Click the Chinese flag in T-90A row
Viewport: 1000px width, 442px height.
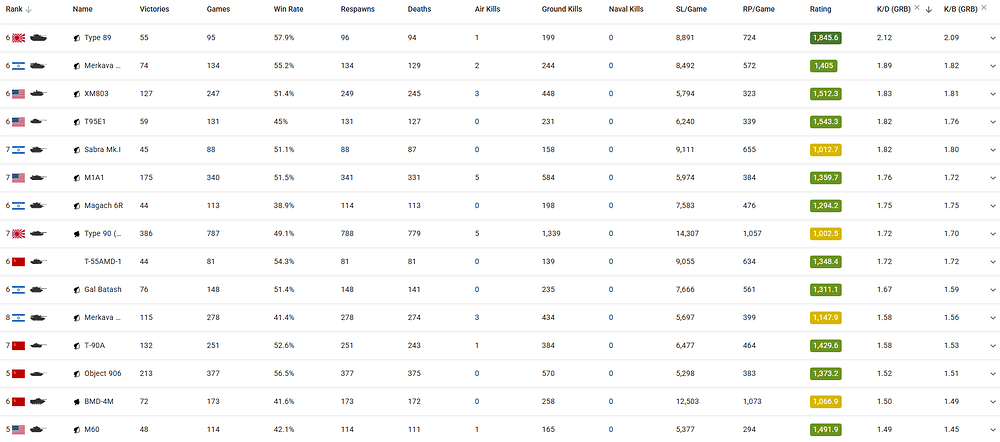pos(18,346)
